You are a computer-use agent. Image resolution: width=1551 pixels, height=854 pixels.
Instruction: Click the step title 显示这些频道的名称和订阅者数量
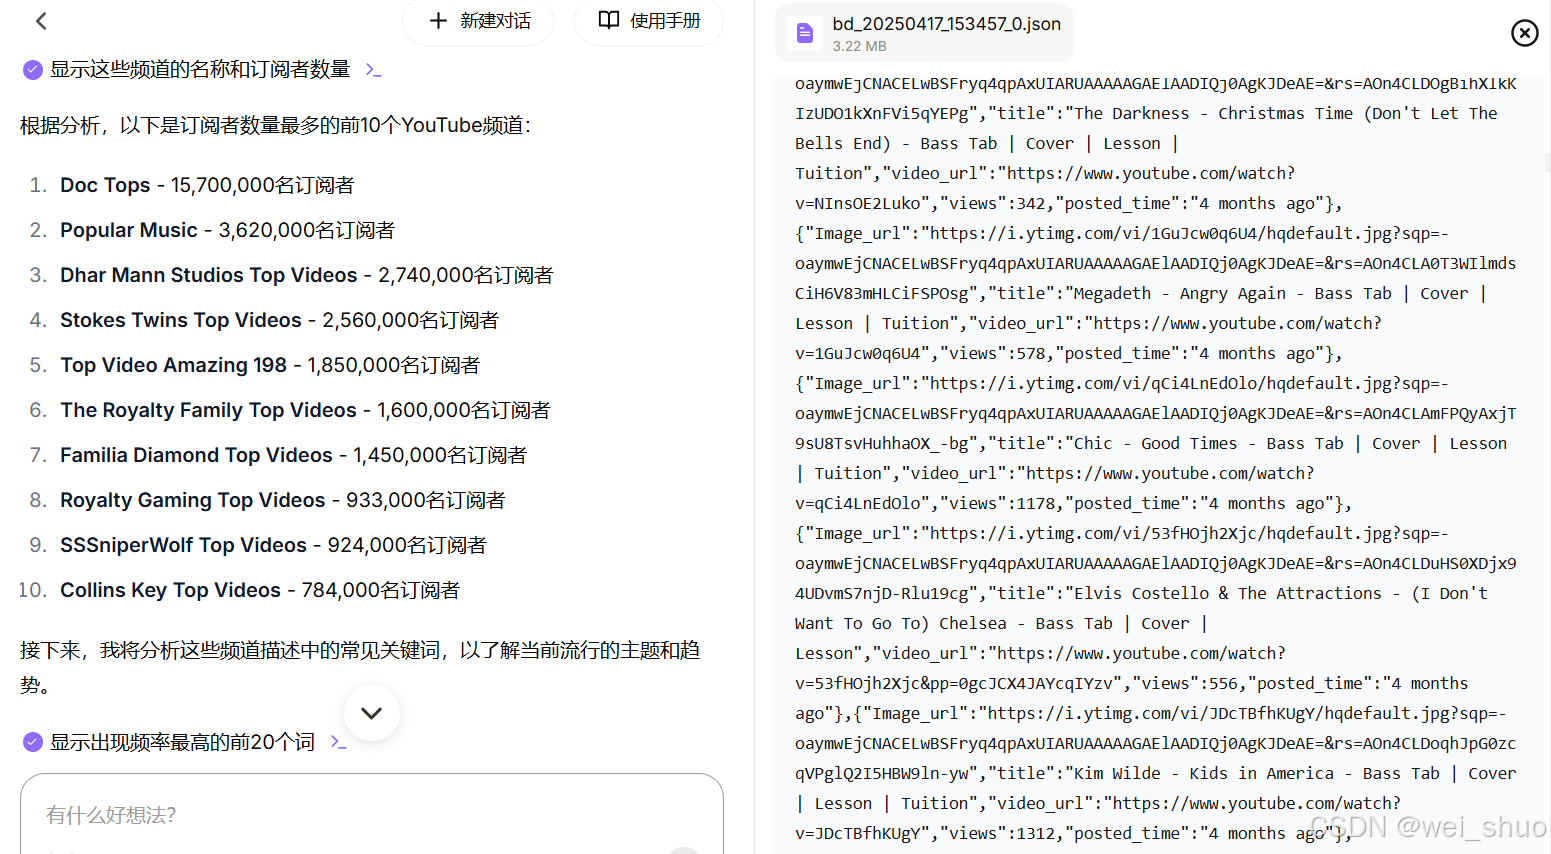click(x=200, y=70)
